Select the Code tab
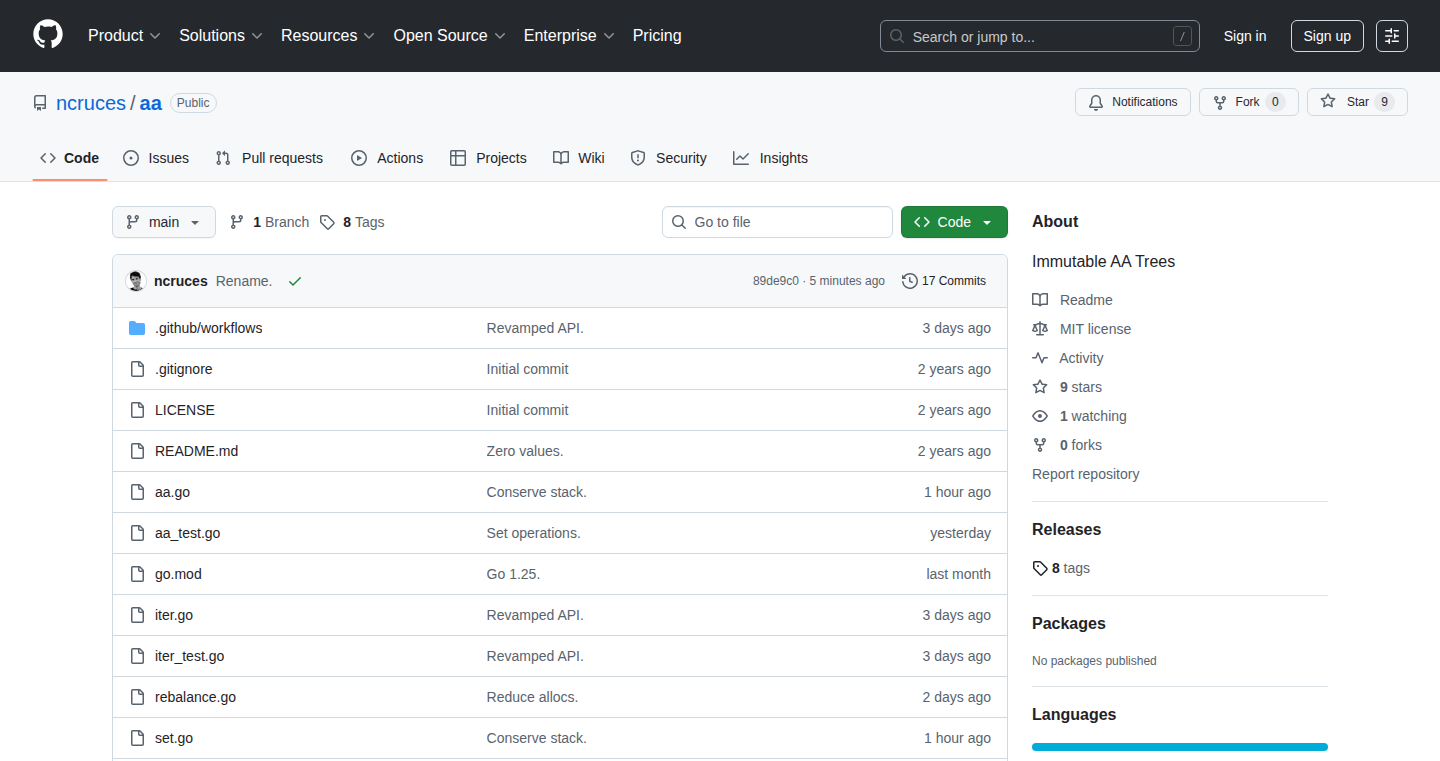The image size is (1440, 761). 70,158
